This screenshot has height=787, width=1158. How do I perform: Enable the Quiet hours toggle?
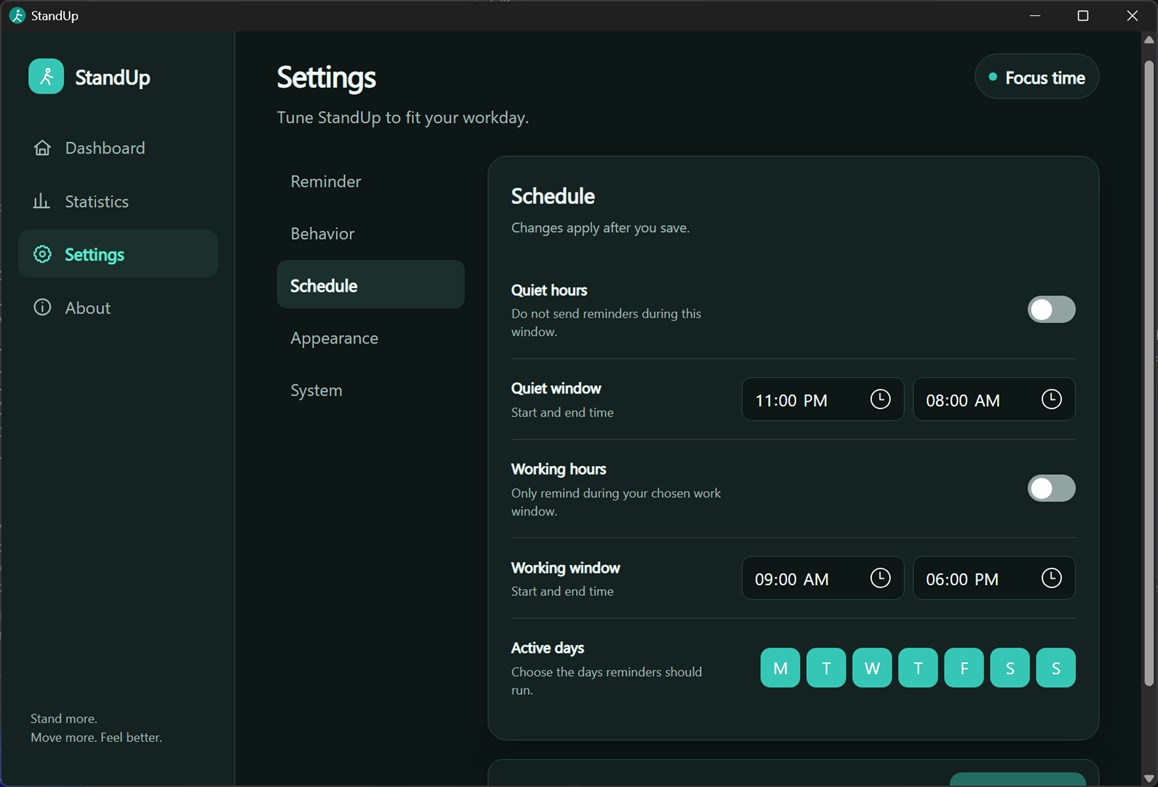1051,309
